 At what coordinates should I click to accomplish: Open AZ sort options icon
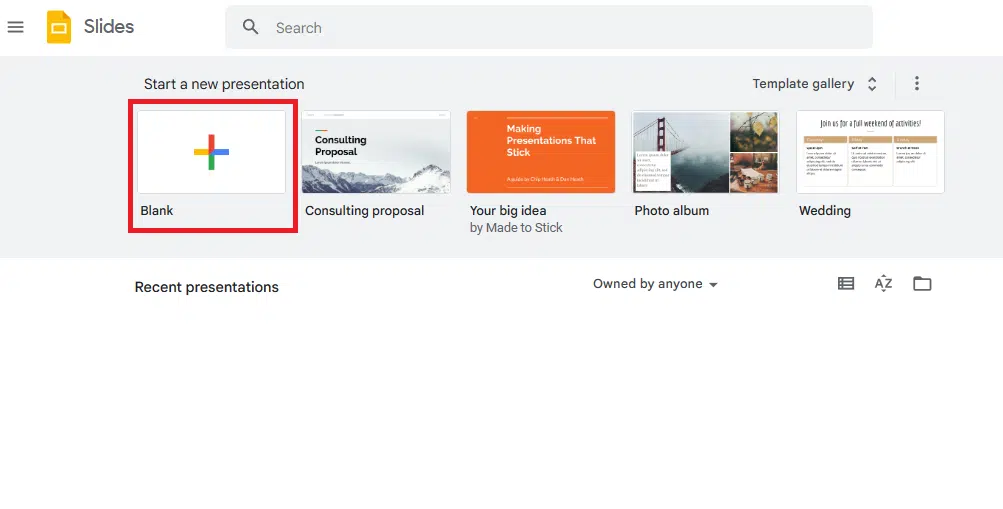pyautogui.click(x=883, y=284)
